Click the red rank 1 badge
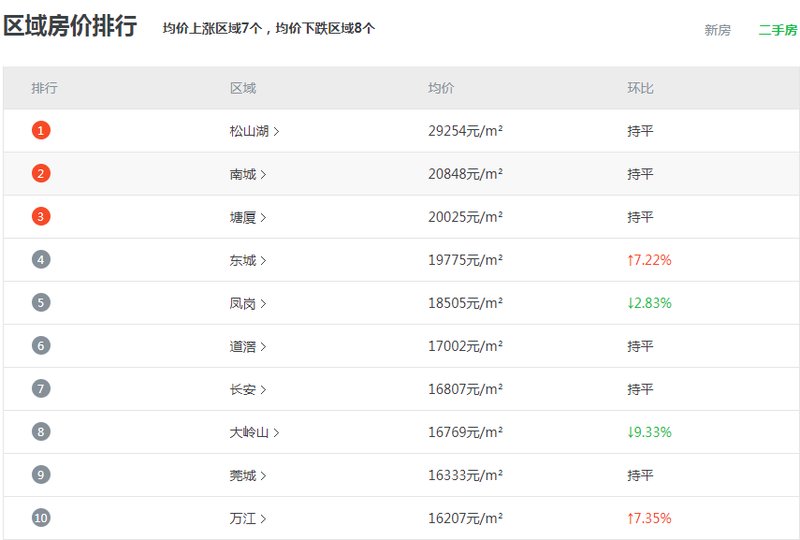Screen dimensions: 800x540 (x=41, y=131)
